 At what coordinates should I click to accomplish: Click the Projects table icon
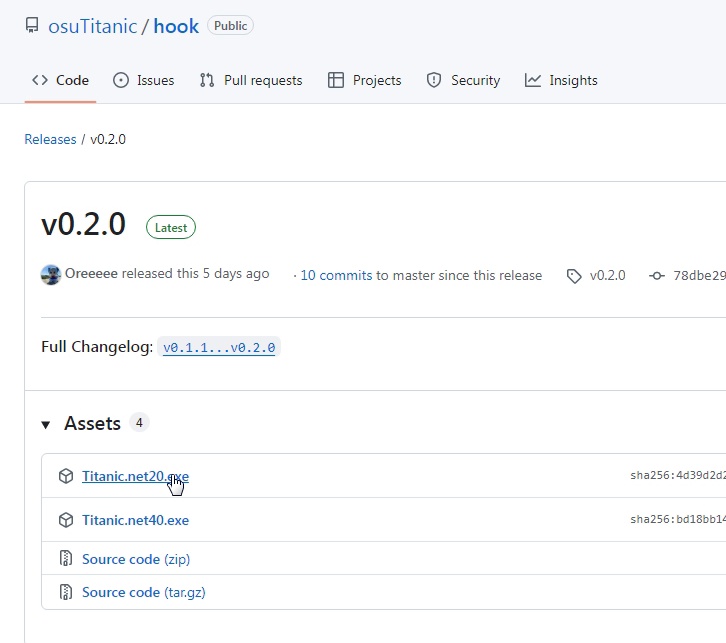(x=336, y=80)
